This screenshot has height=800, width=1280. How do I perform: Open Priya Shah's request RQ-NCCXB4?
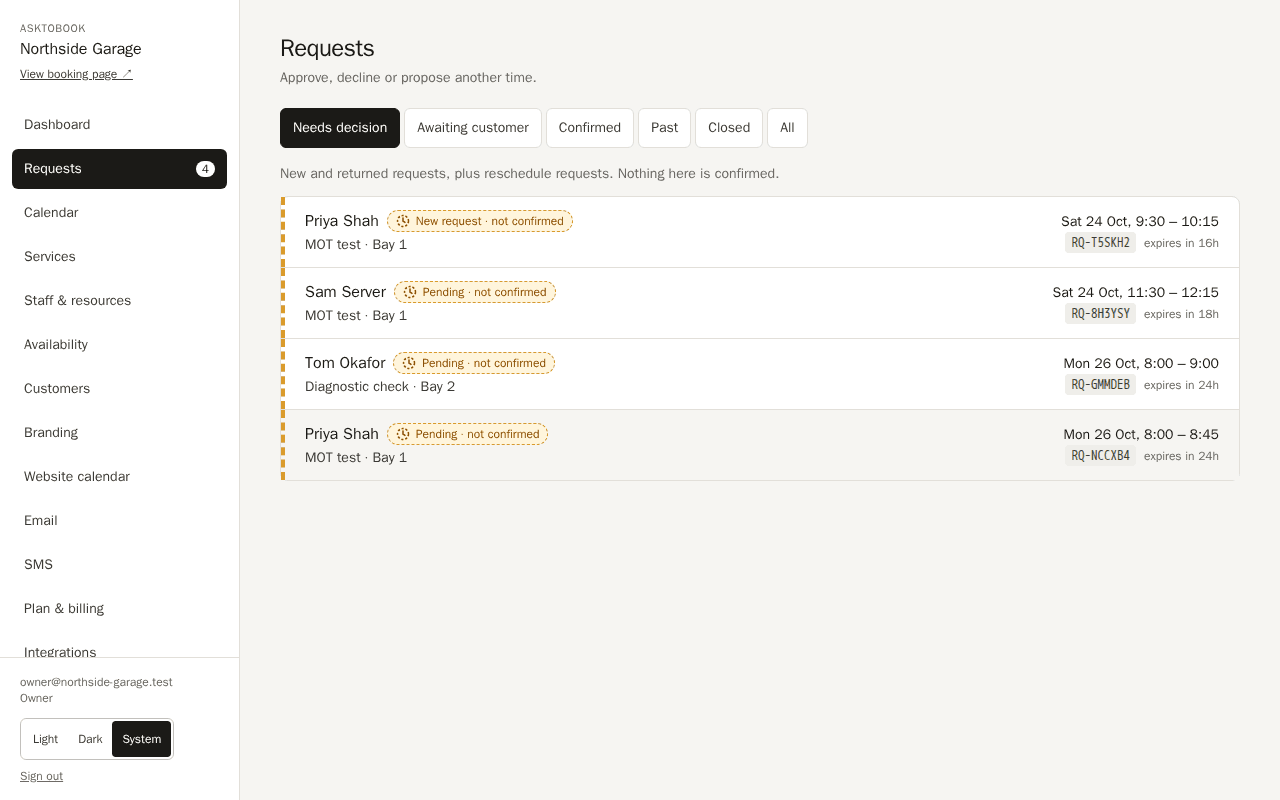pyautogui.click(x=760, y=445)
